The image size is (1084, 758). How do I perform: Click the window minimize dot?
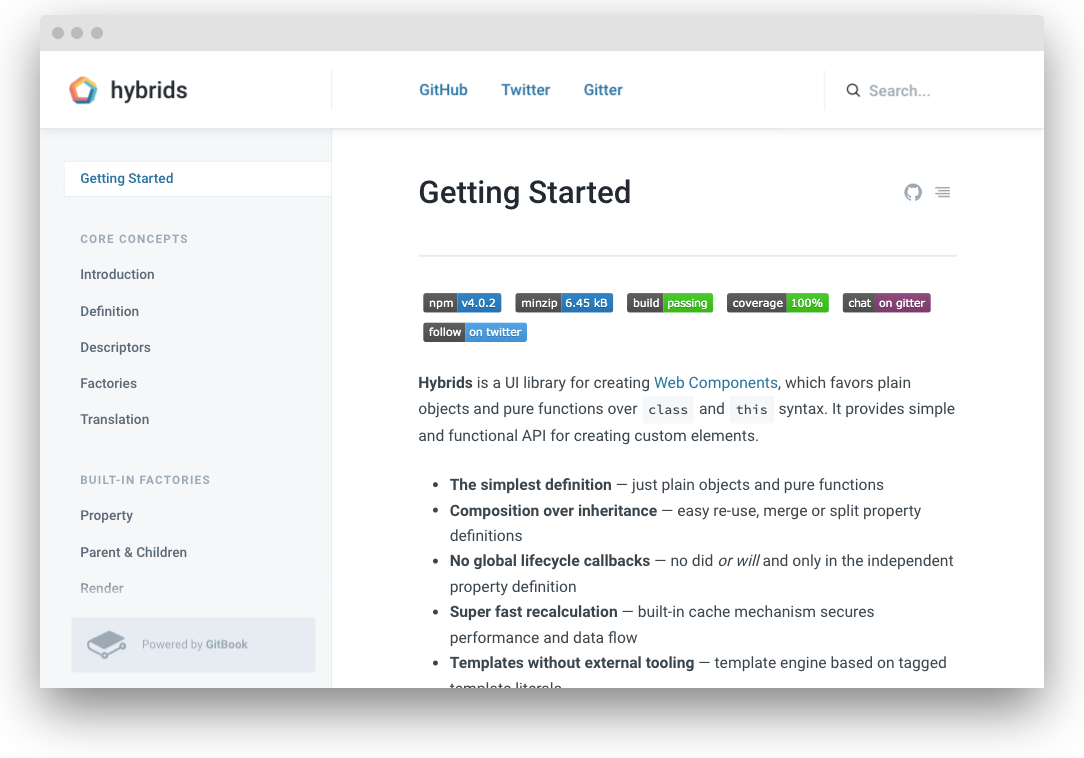click(x=77, y=33)
